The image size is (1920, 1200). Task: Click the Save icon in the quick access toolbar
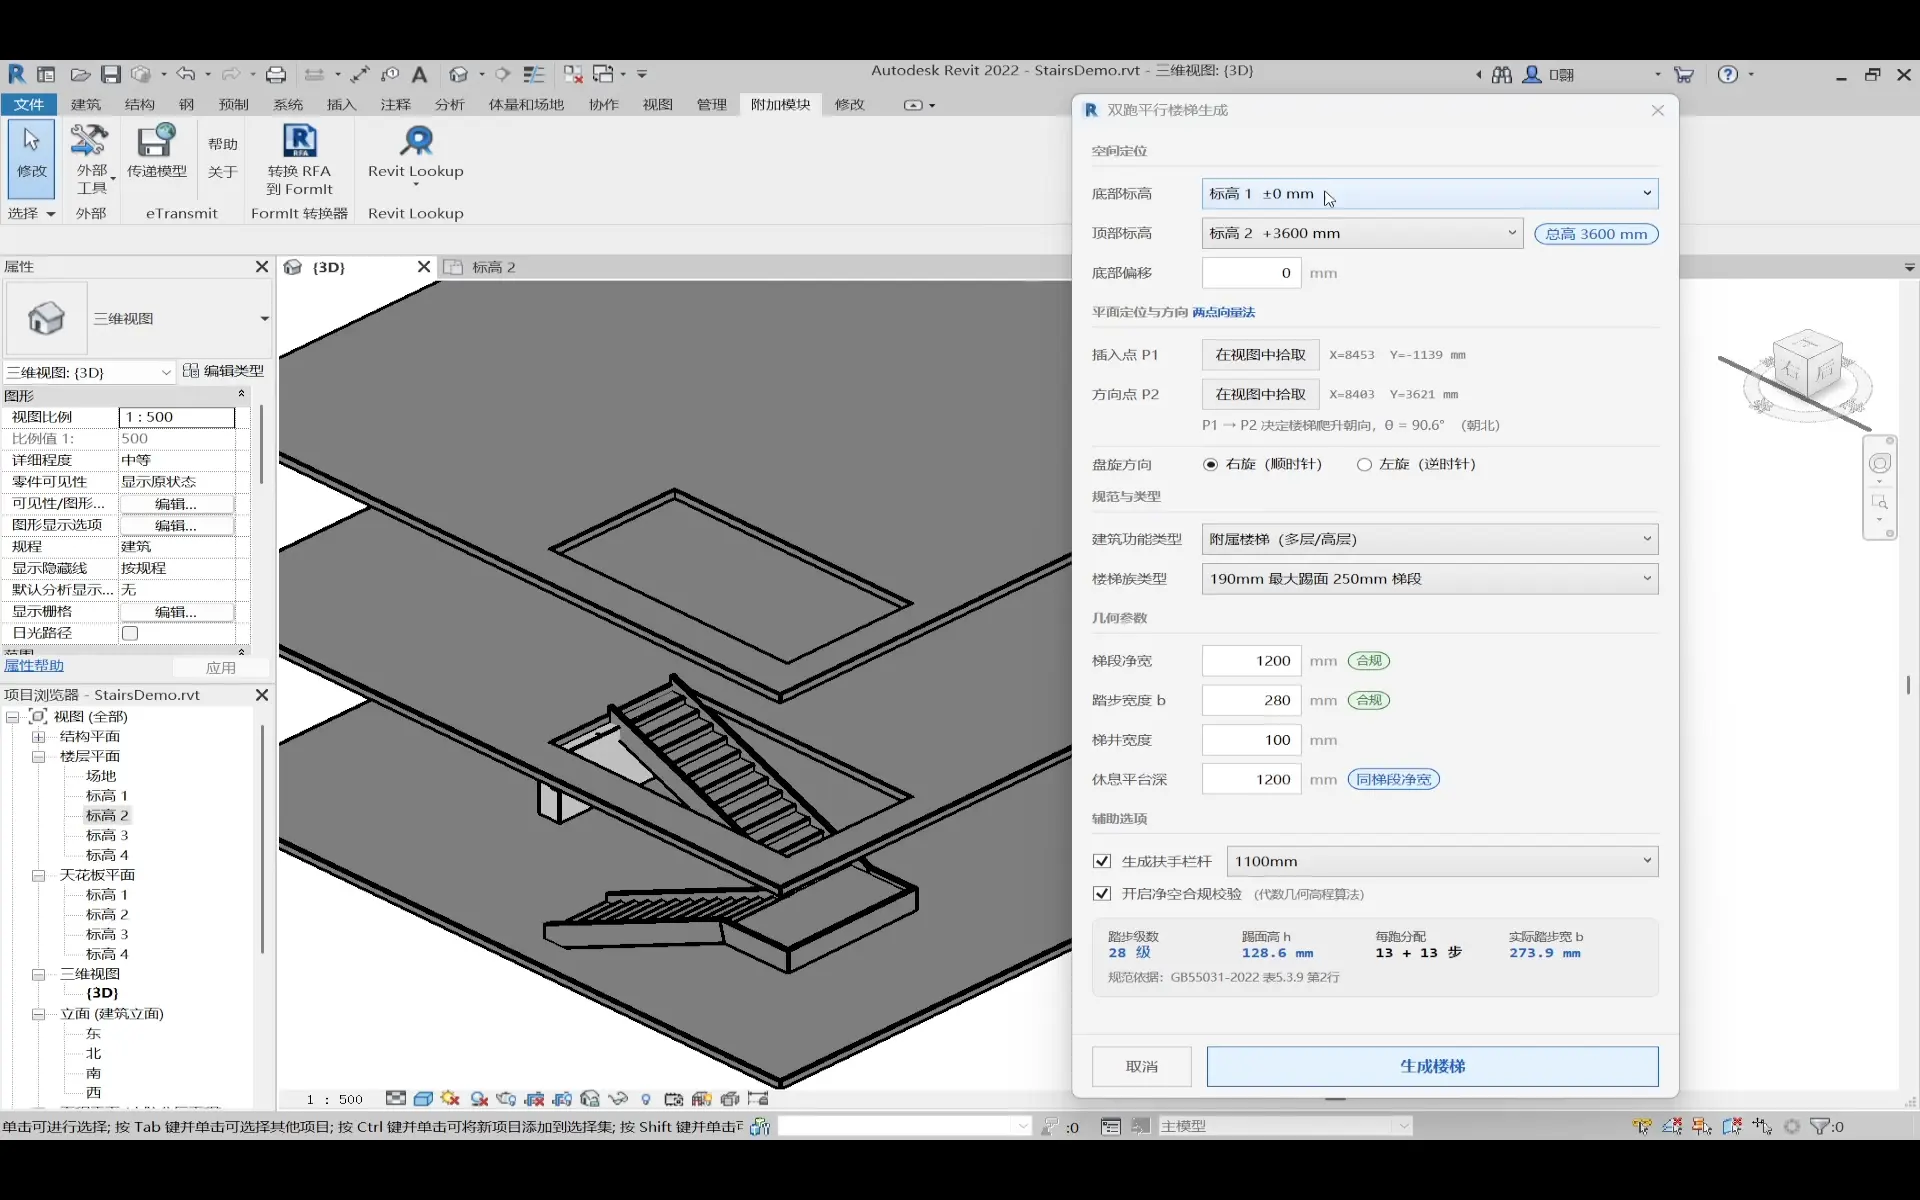pyautogui.click(x=111, y=74)
